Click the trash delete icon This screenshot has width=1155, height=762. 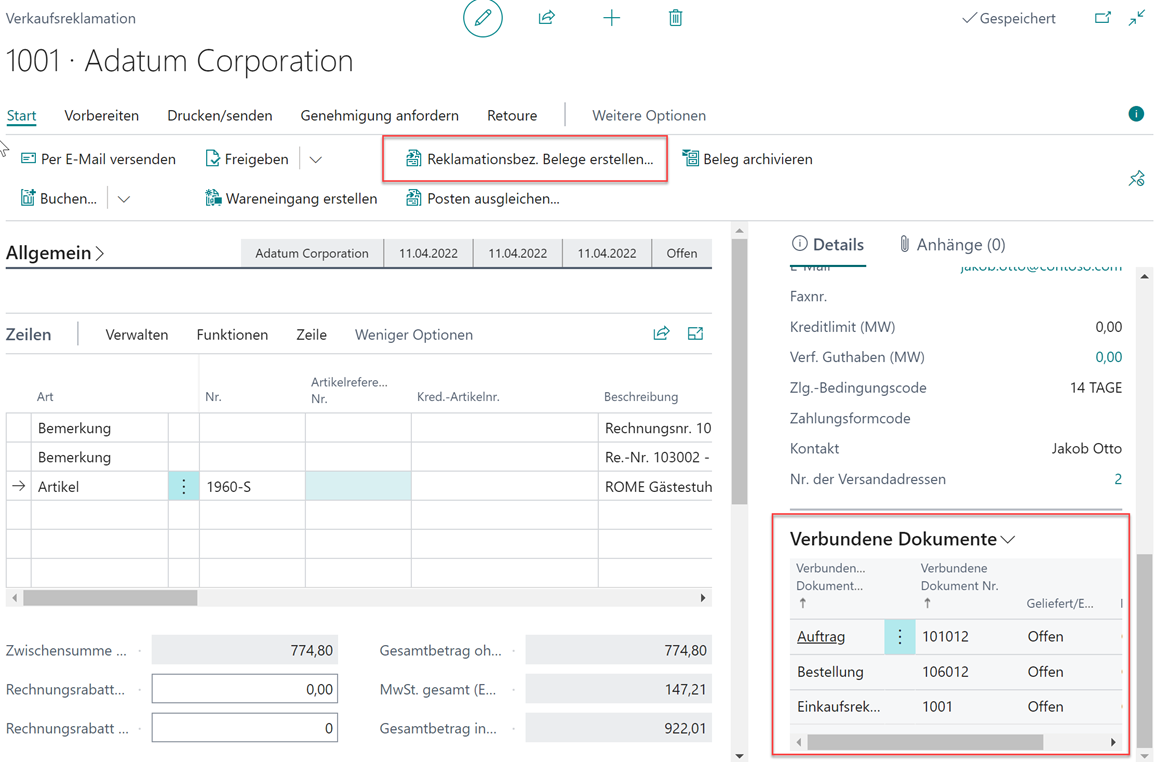click(x=676, y=18)
